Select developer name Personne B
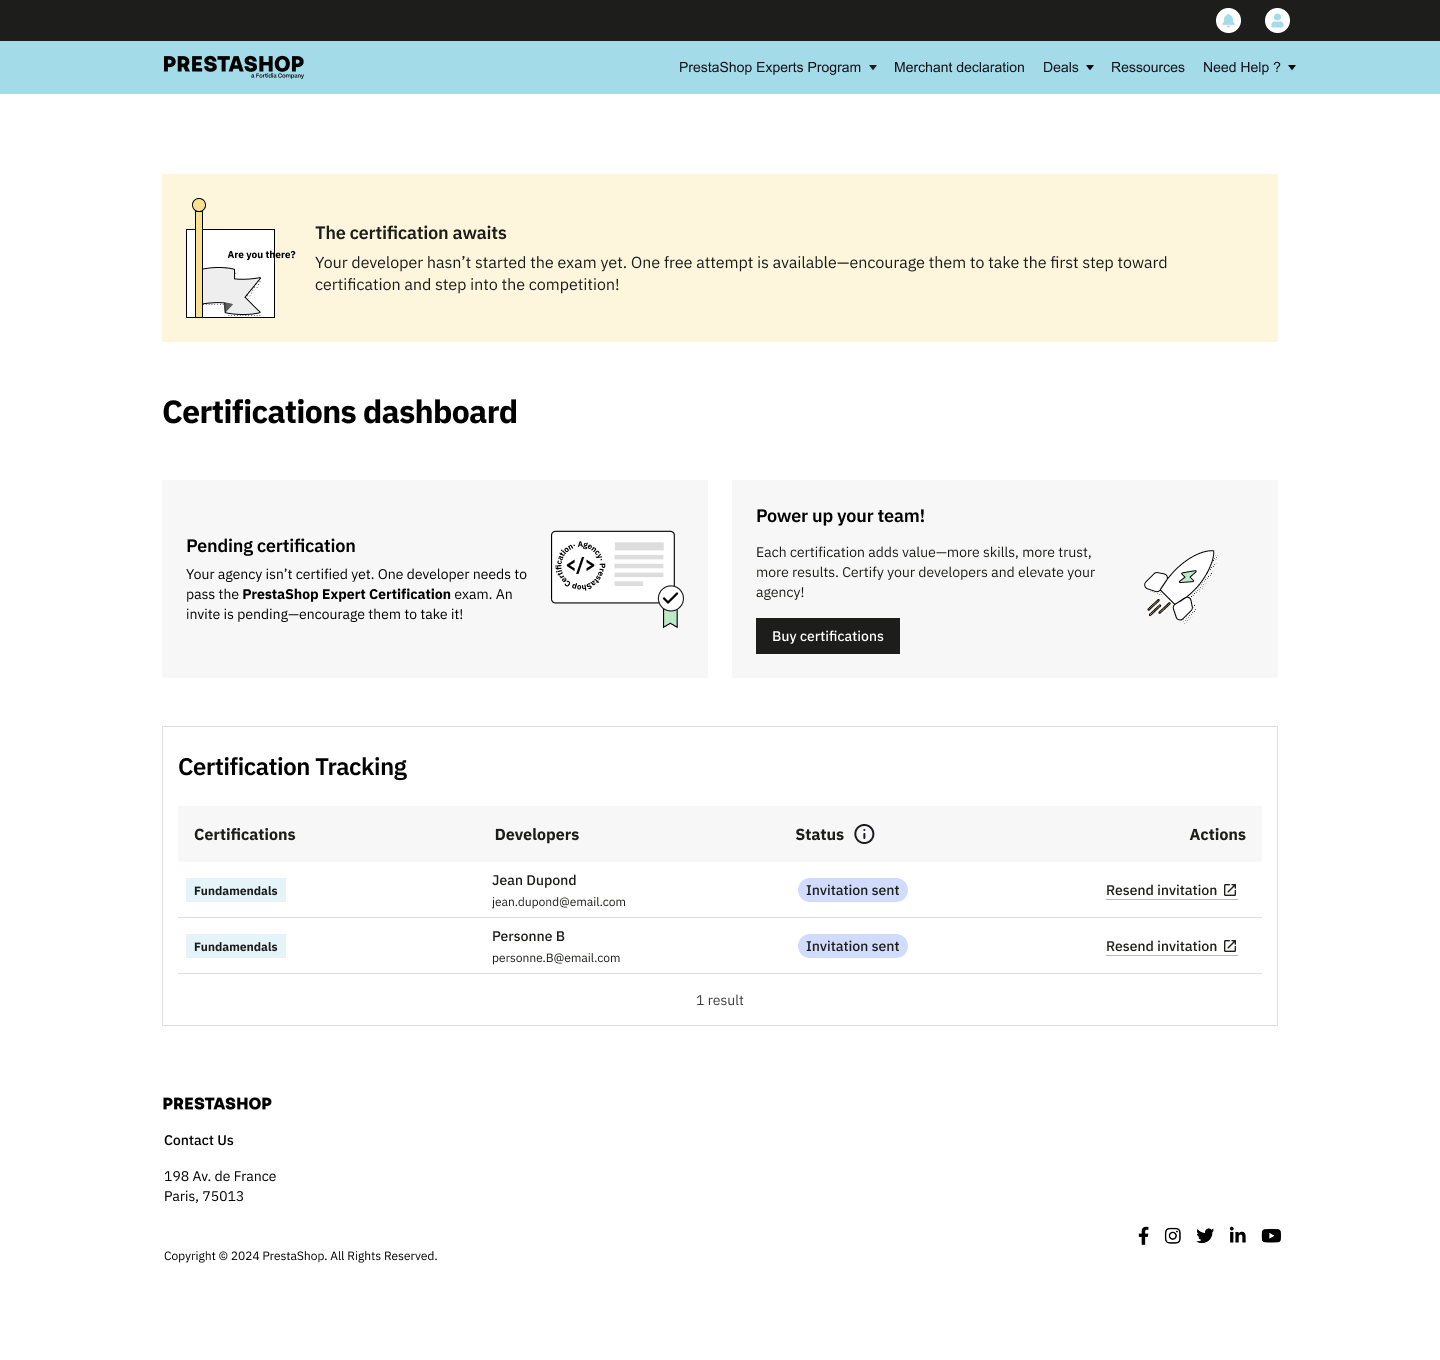Image resolution: width=1440 pixels, height=1360 pixels. pos(528,936)
